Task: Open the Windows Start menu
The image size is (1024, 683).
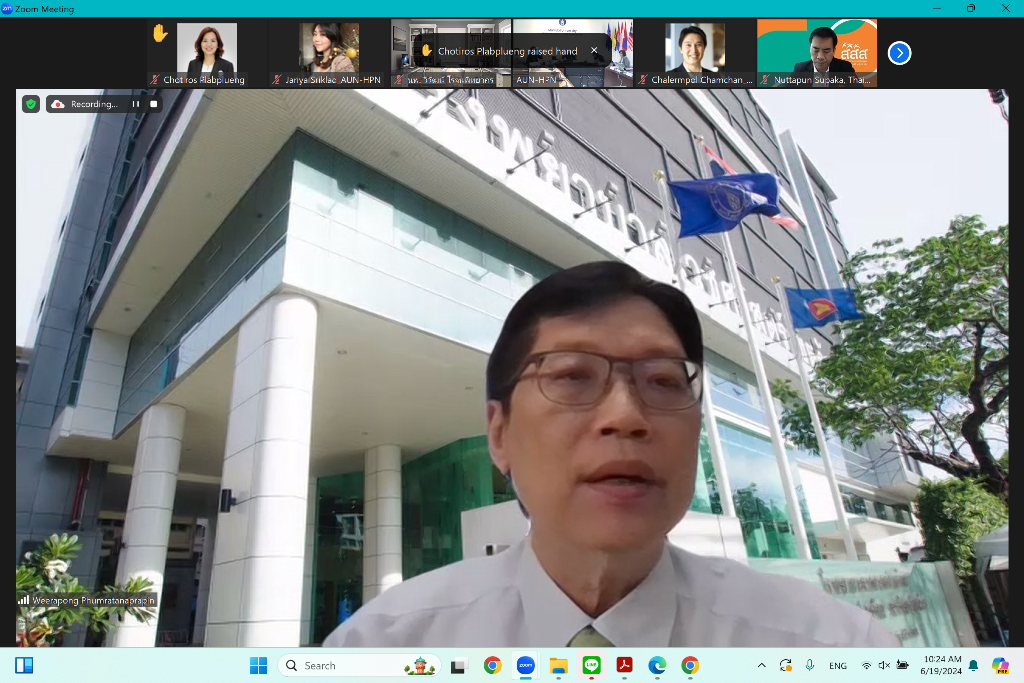Action: pos(258,666)
